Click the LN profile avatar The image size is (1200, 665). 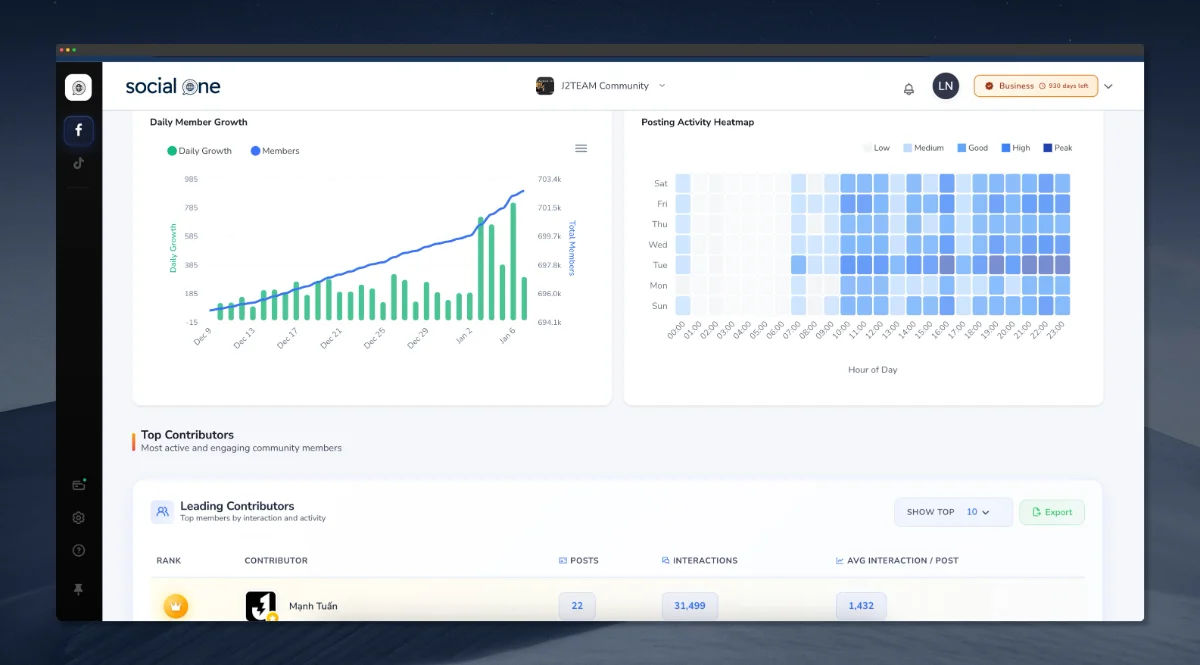(x=945, y=86)
